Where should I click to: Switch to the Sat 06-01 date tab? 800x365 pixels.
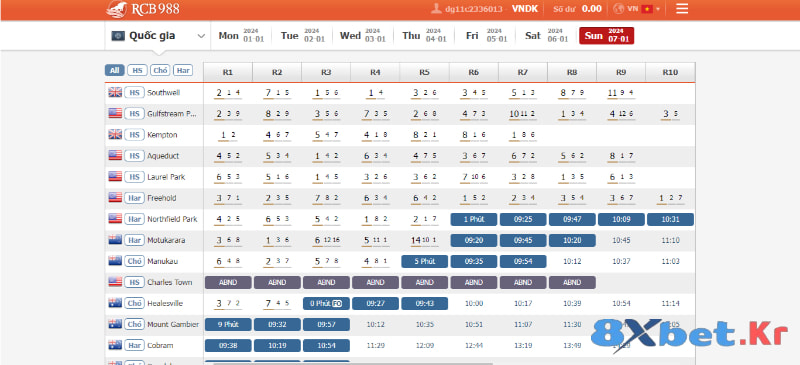[546, 36]
